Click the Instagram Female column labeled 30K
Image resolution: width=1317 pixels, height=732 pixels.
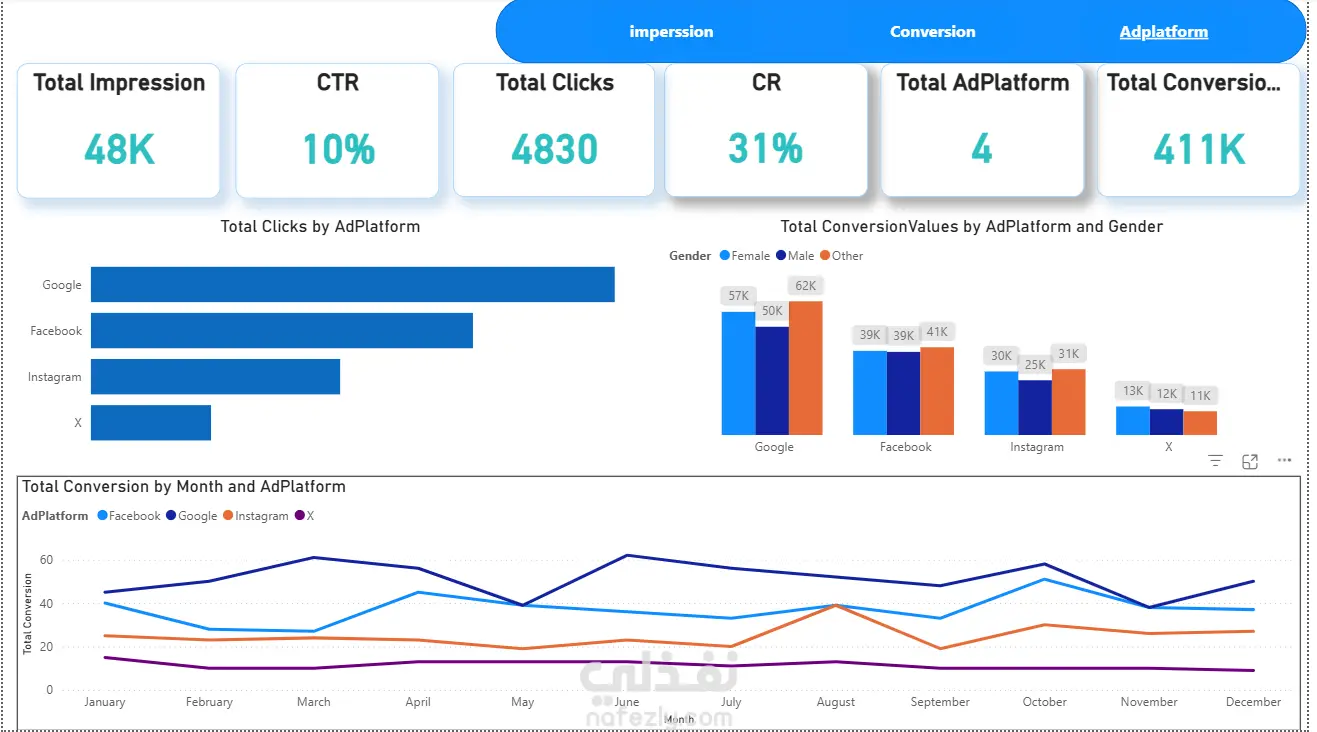(x=1001, y=403)
